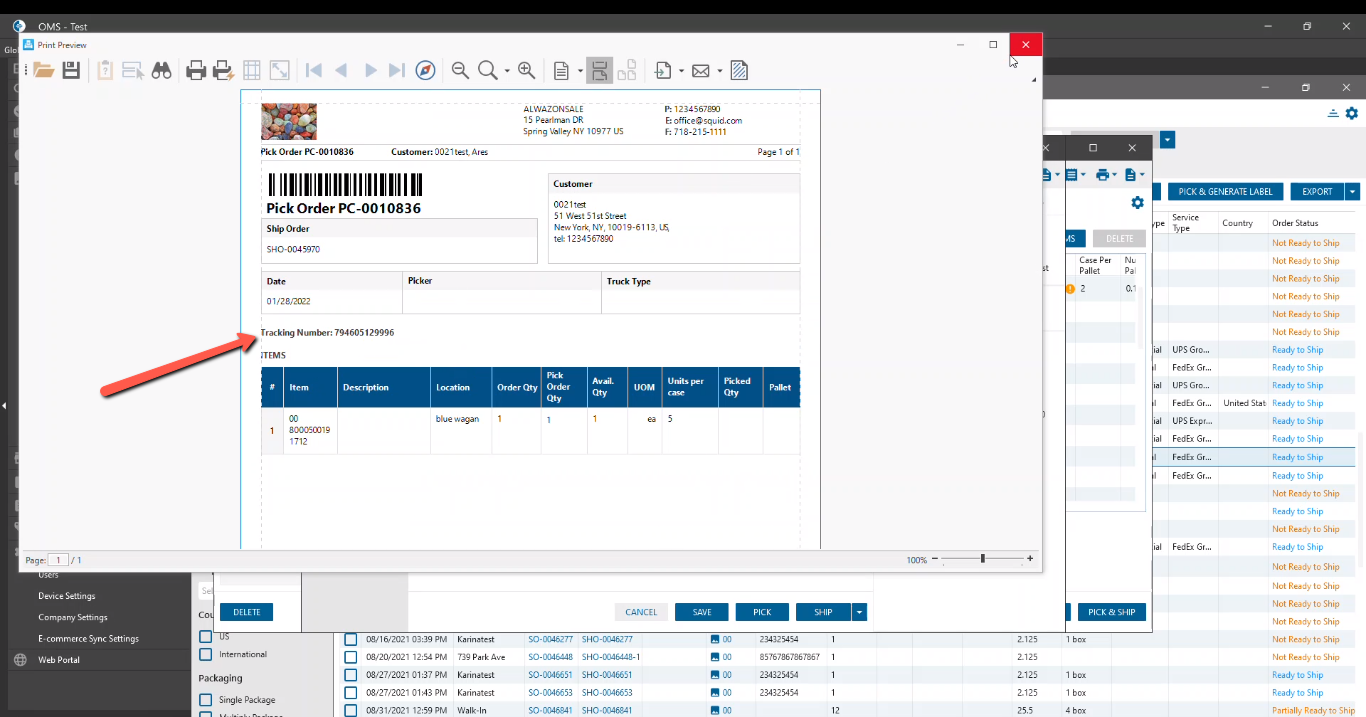Open Find with the binoculars icon
Viewport: 1366px width, 717px height.
(x=161, y=70)
